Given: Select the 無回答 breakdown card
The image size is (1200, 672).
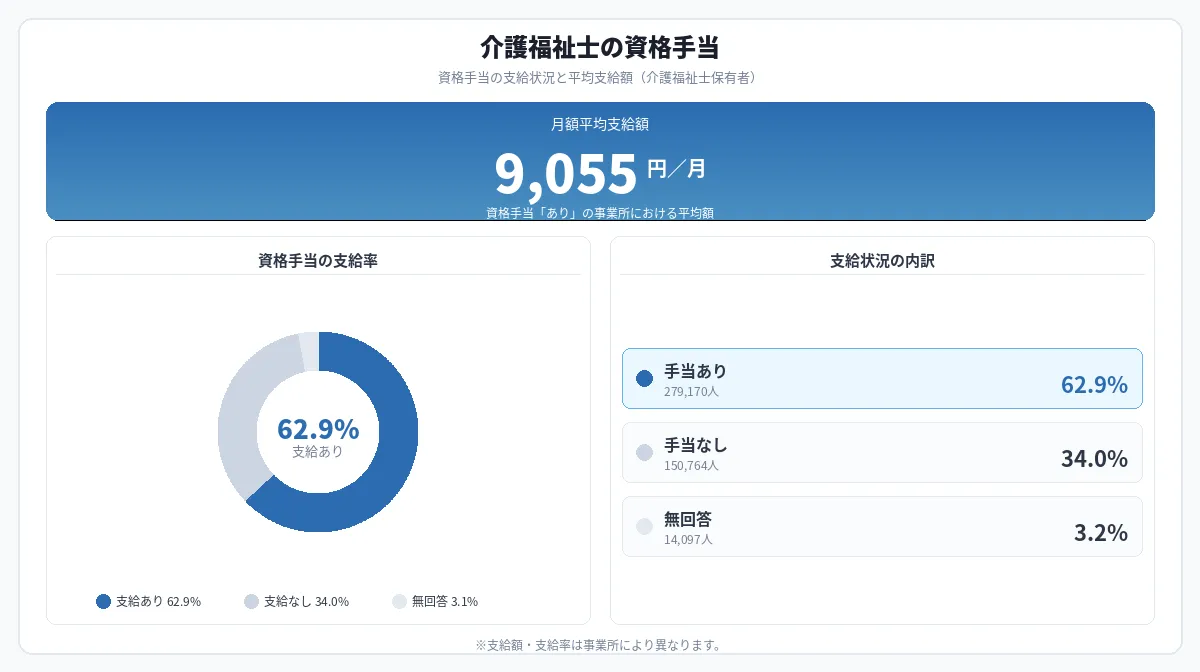Looking at the screenshot, I should point(882,526).
